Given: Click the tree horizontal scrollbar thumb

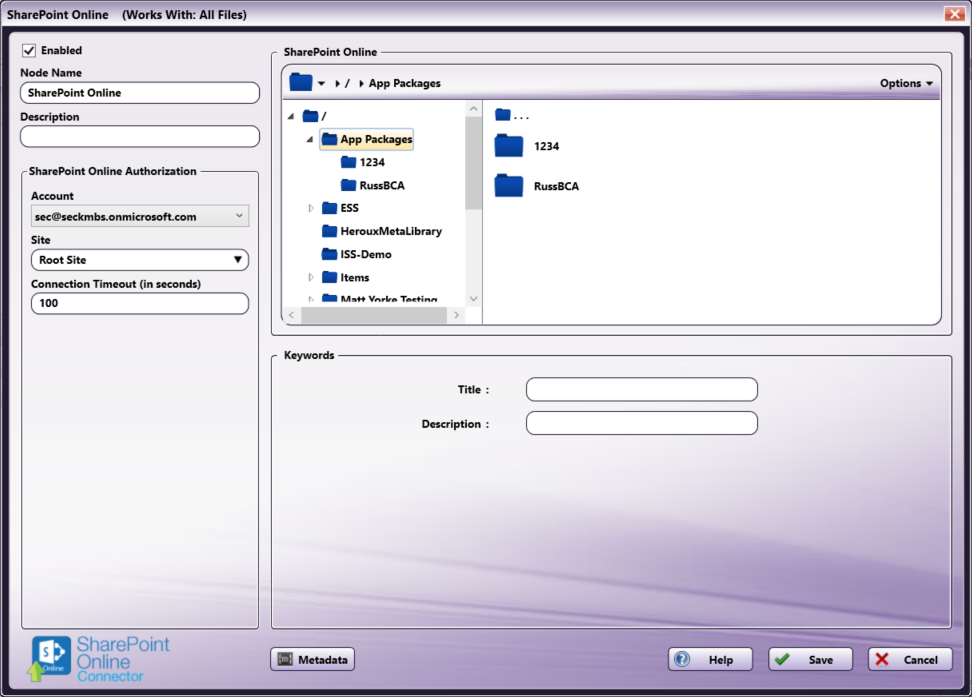Looking at the screenshot, I should [374, 315].
